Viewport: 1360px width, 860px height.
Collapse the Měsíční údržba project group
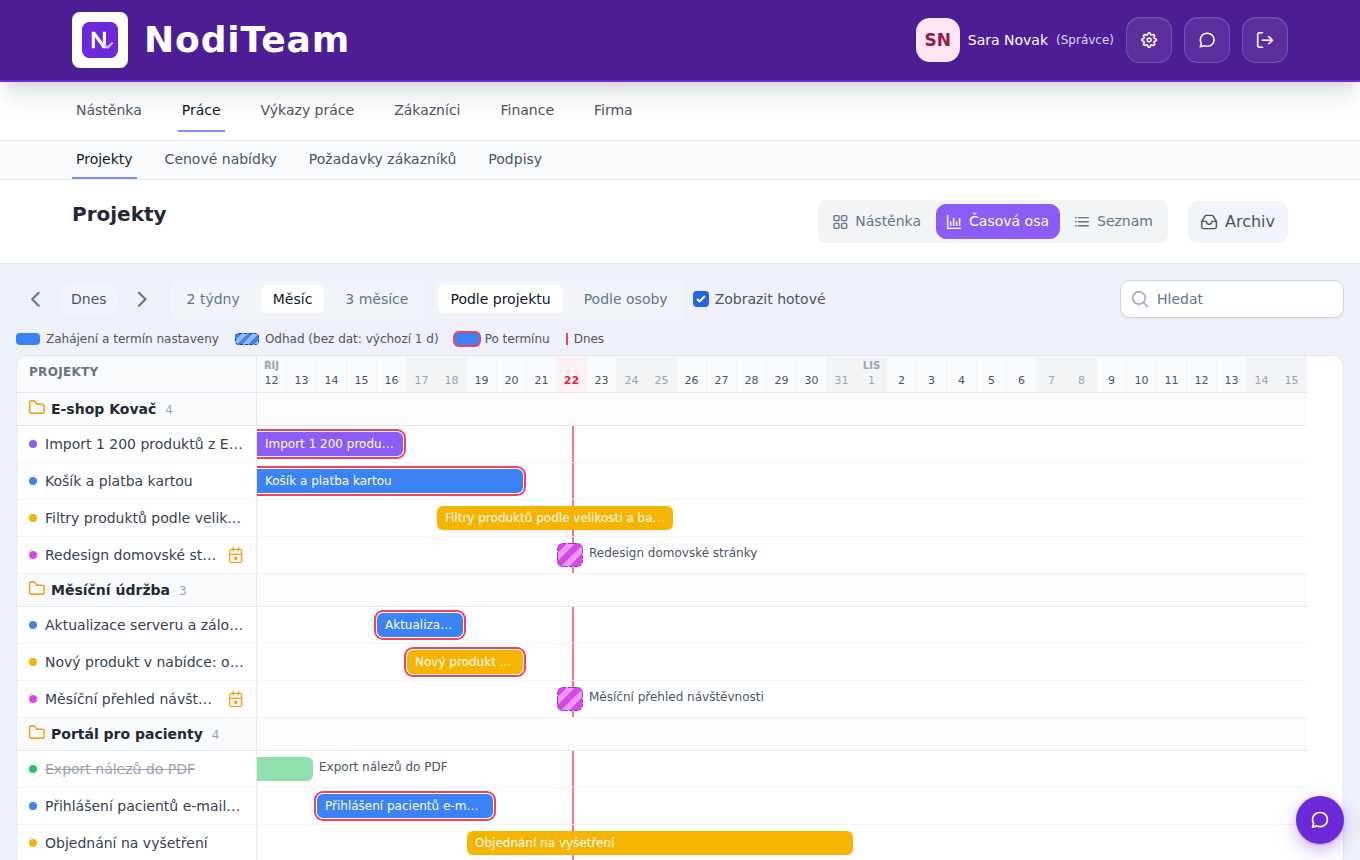(137, 590)
